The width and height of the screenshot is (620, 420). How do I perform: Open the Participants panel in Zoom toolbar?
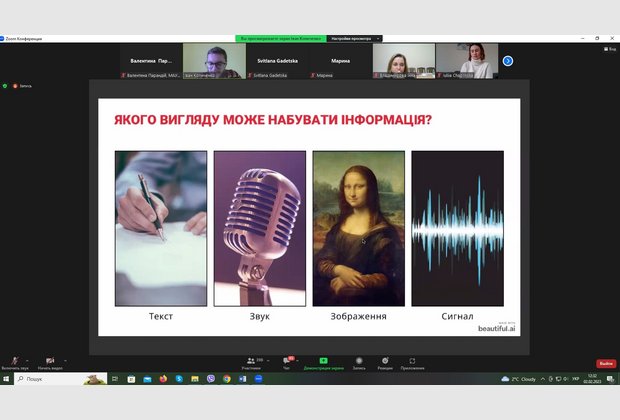(250, 362)
